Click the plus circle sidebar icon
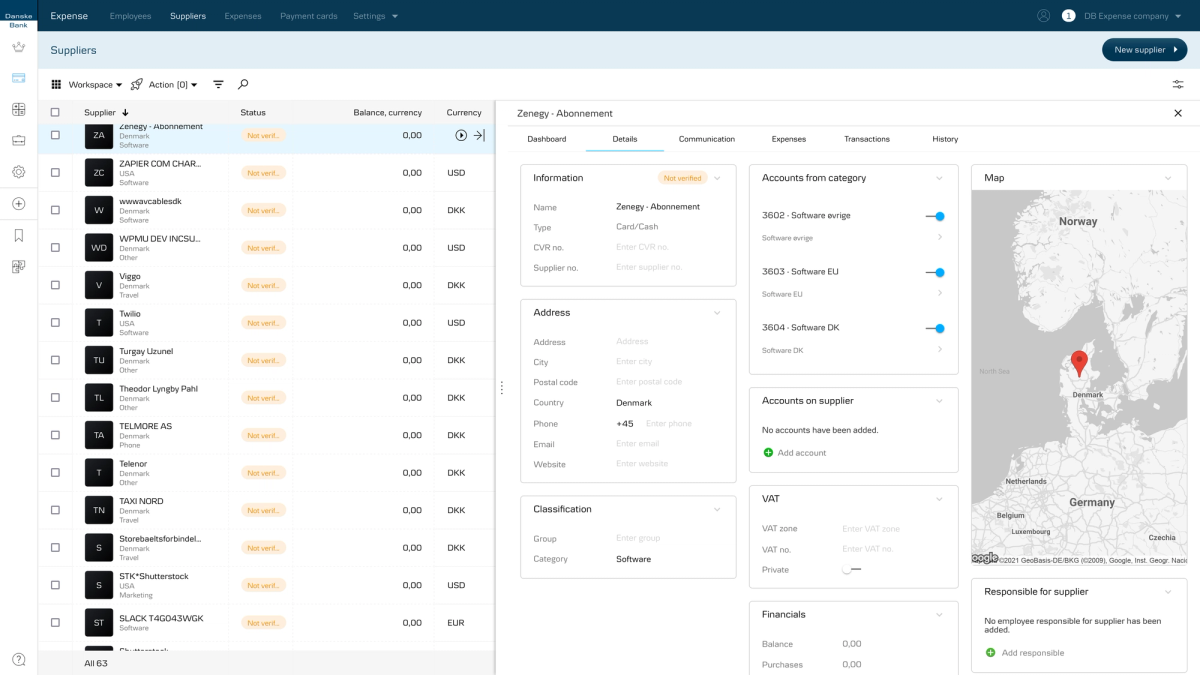Viewport: 1200px width, 675px height. pos(18,204)
